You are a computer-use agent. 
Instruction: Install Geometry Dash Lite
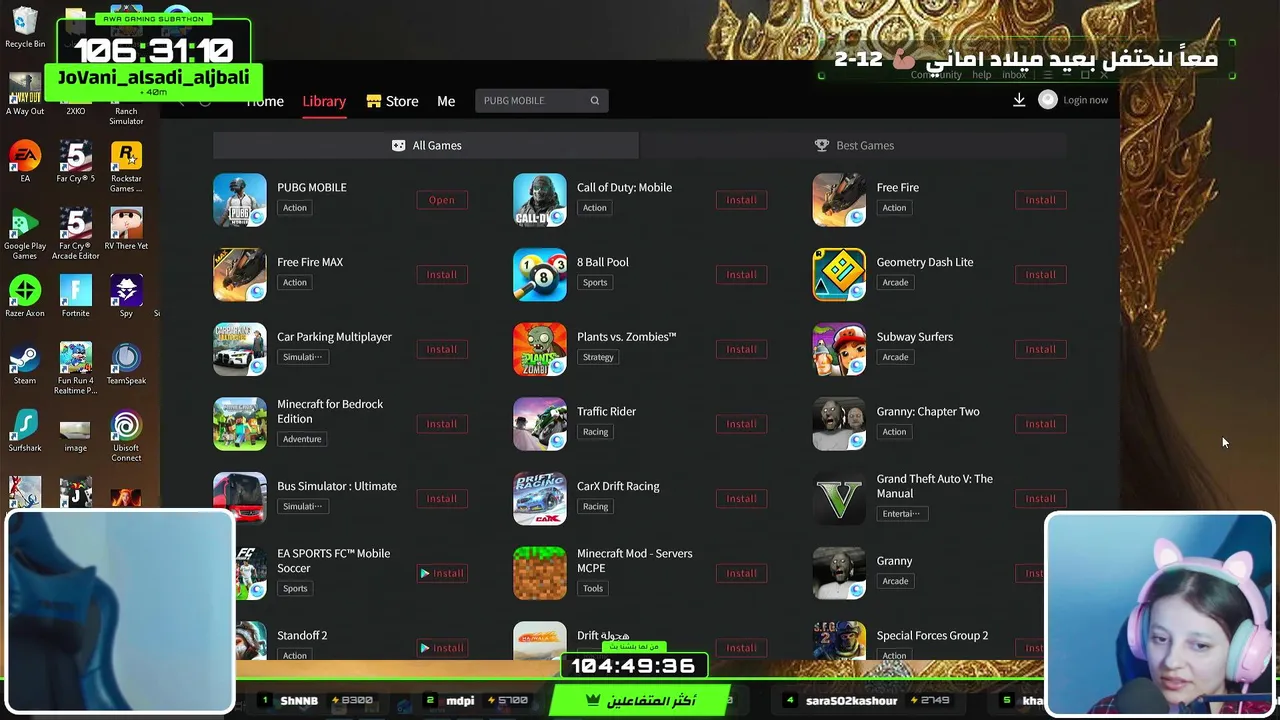pyautogui.click(x=1040, y=274)
